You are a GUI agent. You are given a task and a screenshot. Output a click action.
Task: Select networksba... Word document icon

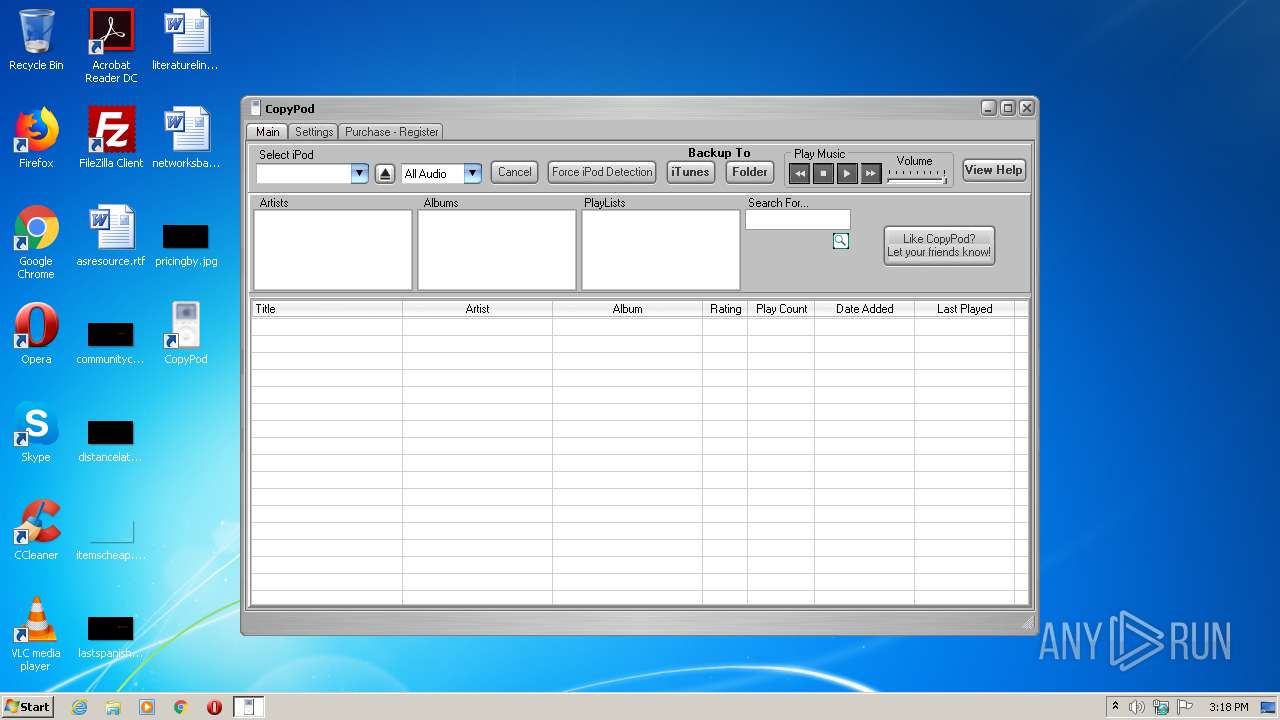click(186, 138)
